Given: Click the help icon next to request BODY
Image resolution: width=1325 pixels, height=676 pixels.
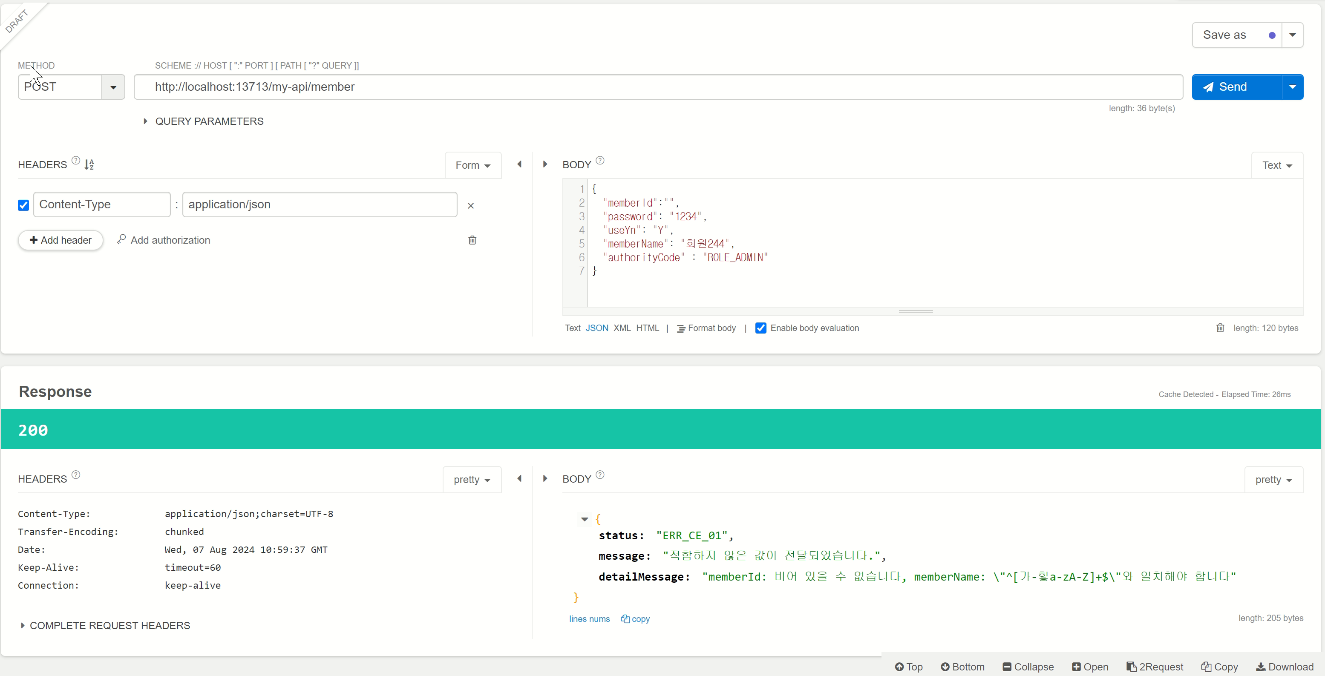Looking at the screenshot, I should click(x=600, y=161).
